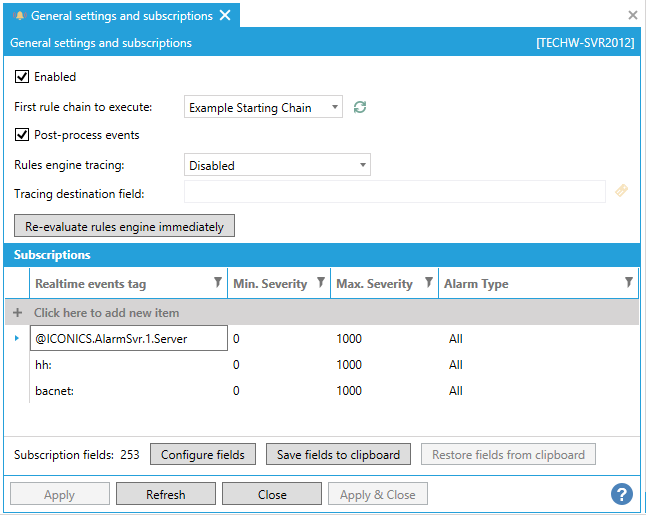
Task: Click the plus icon to add new item
Action: (18, 313)
